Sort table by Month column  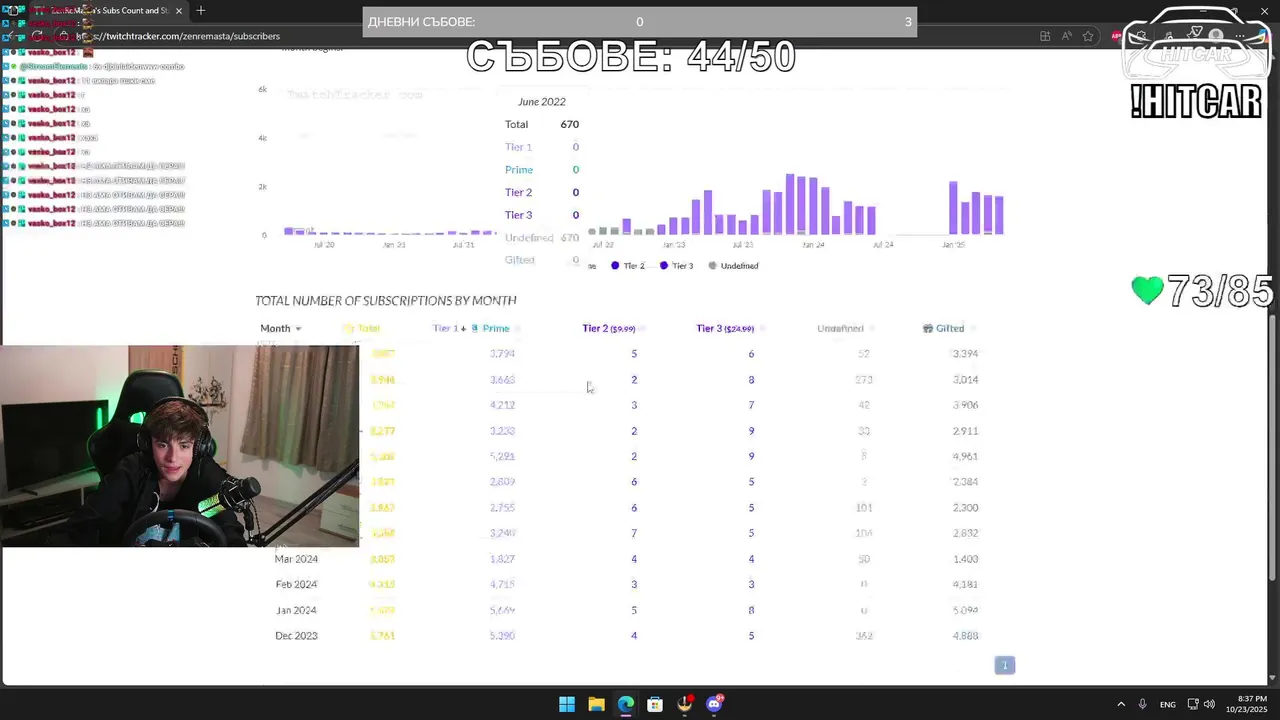tap(280, 328)
